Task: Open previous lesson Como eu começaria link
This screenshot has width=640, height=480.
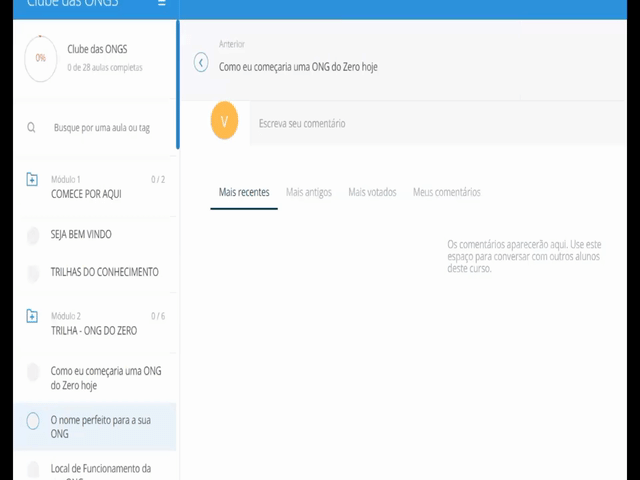Action: 298,67
